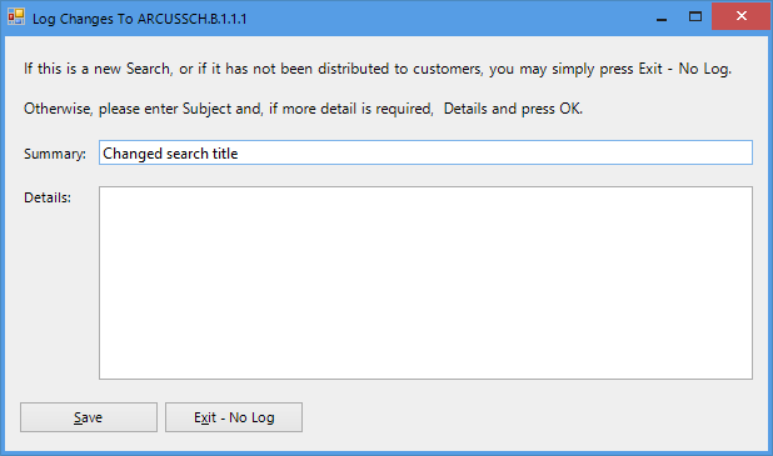773x456 pixels.
Task: Click the Summary label
Action: click(x=55, y=154)
